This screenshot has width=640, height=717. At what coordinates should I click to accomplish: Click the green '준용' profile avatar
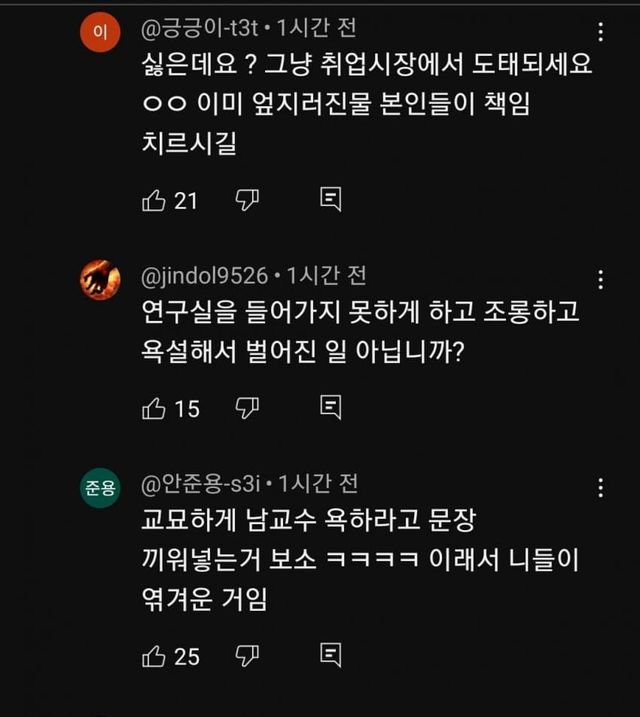(x=99, y=488)
